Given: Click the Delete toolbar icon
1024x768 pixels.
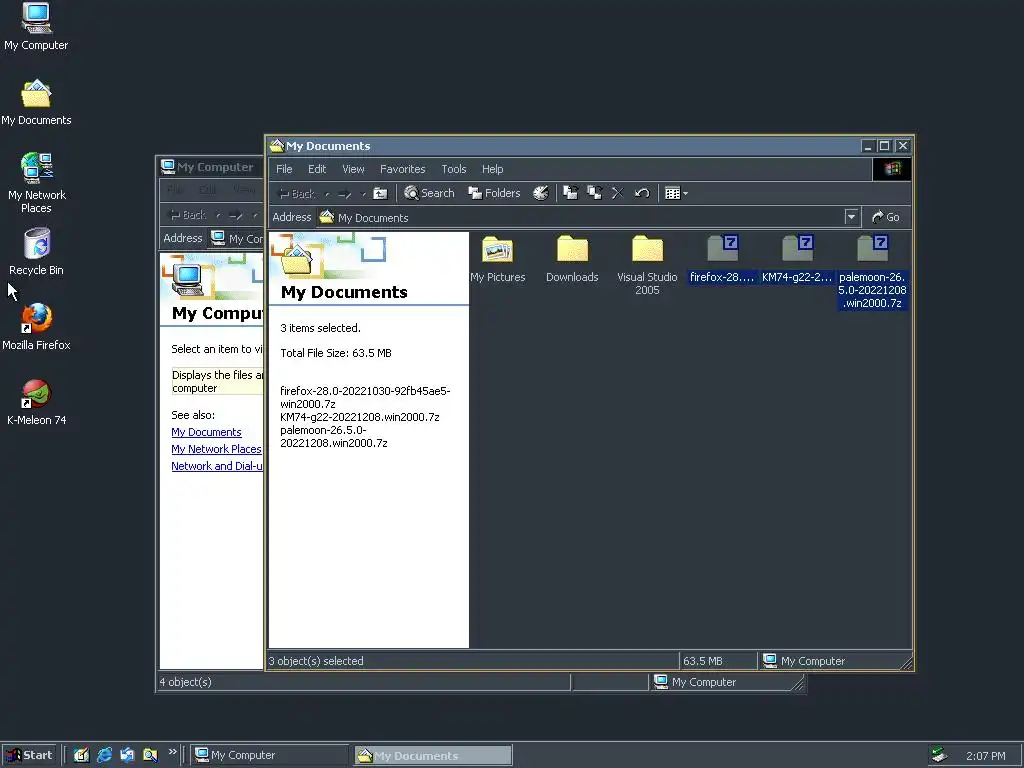Looking at the screenshot, I should click(x=618, y=193).
